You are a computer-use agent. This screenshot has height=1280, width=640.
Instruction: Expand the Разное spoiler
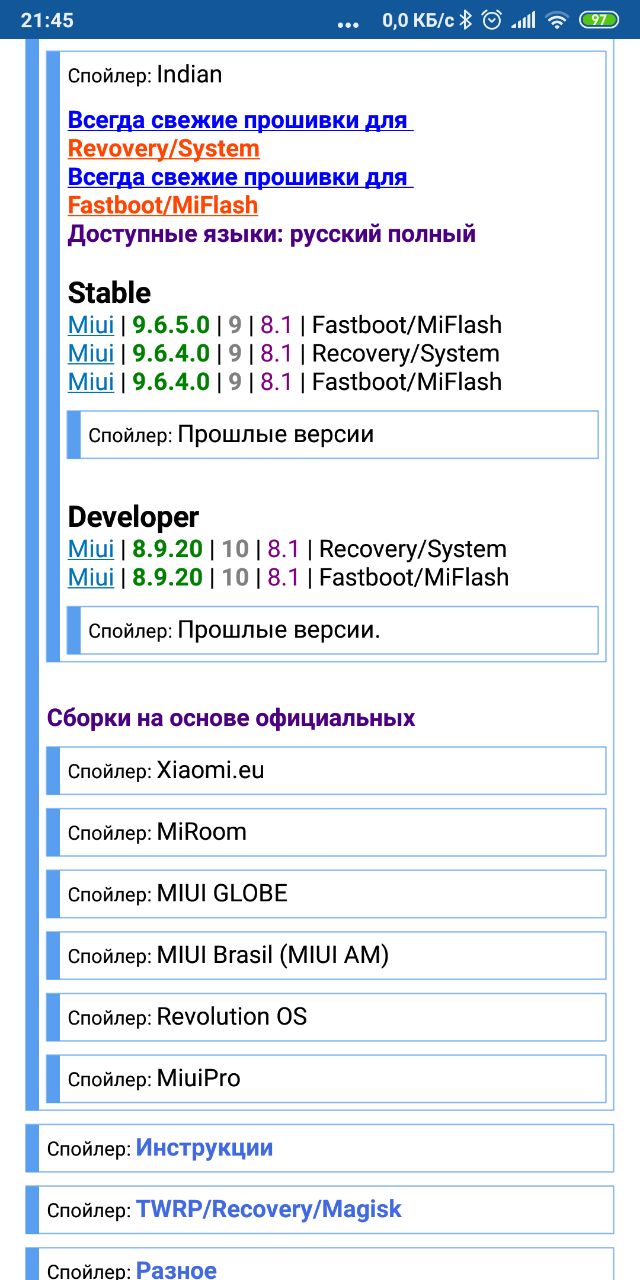tap(319, 1264)
